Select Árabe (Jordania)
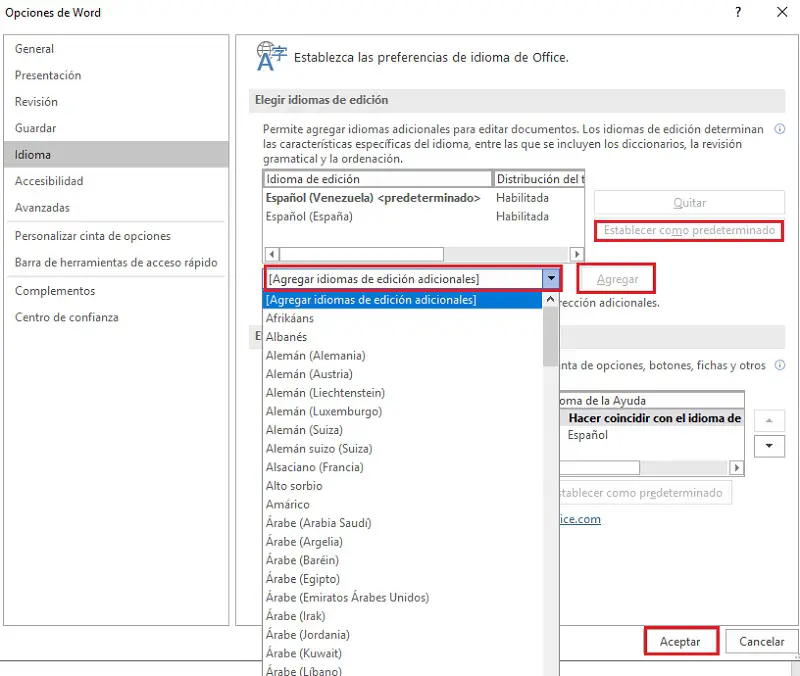 click(x=402, y=635)
